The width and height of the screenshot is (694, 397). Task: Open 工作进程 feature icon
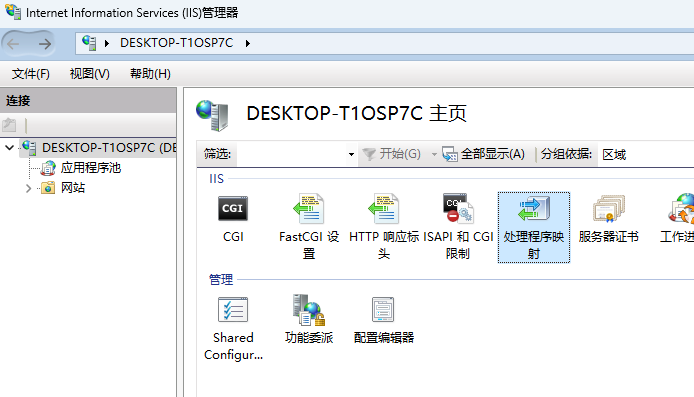click(678, 219)
